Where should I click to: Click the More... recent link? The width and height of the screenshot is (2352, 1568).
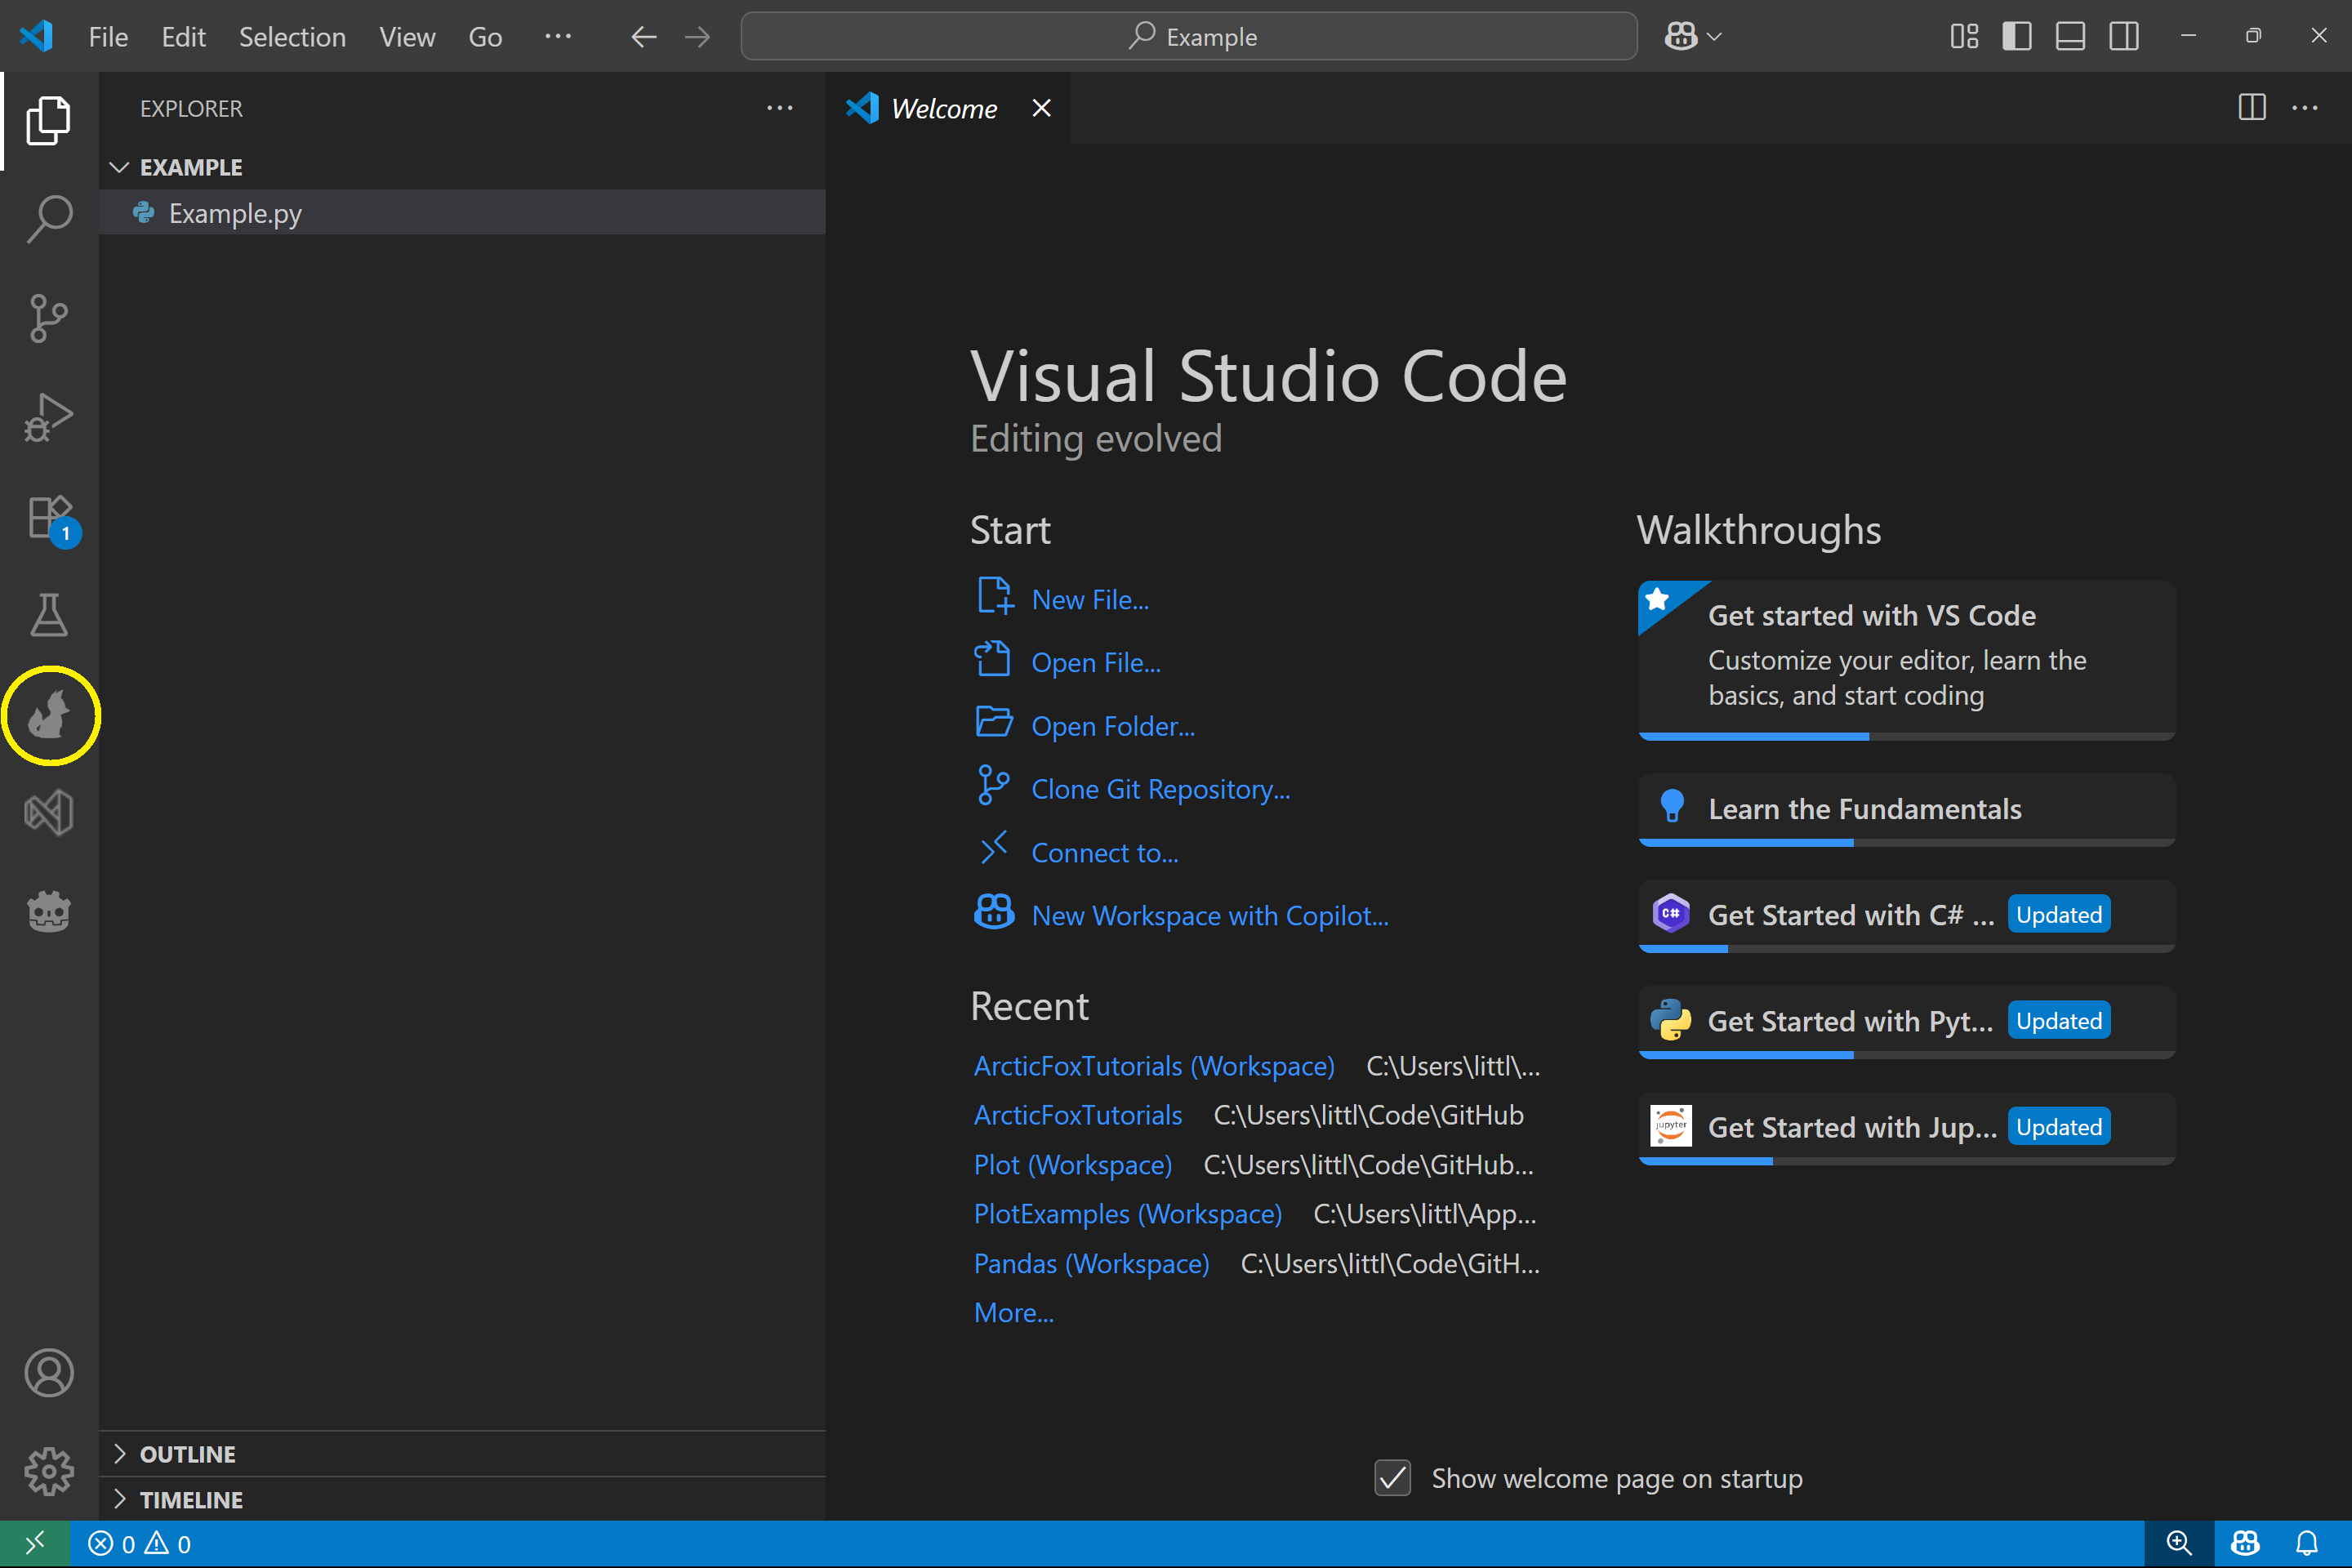click(x=1014, y=1313)
